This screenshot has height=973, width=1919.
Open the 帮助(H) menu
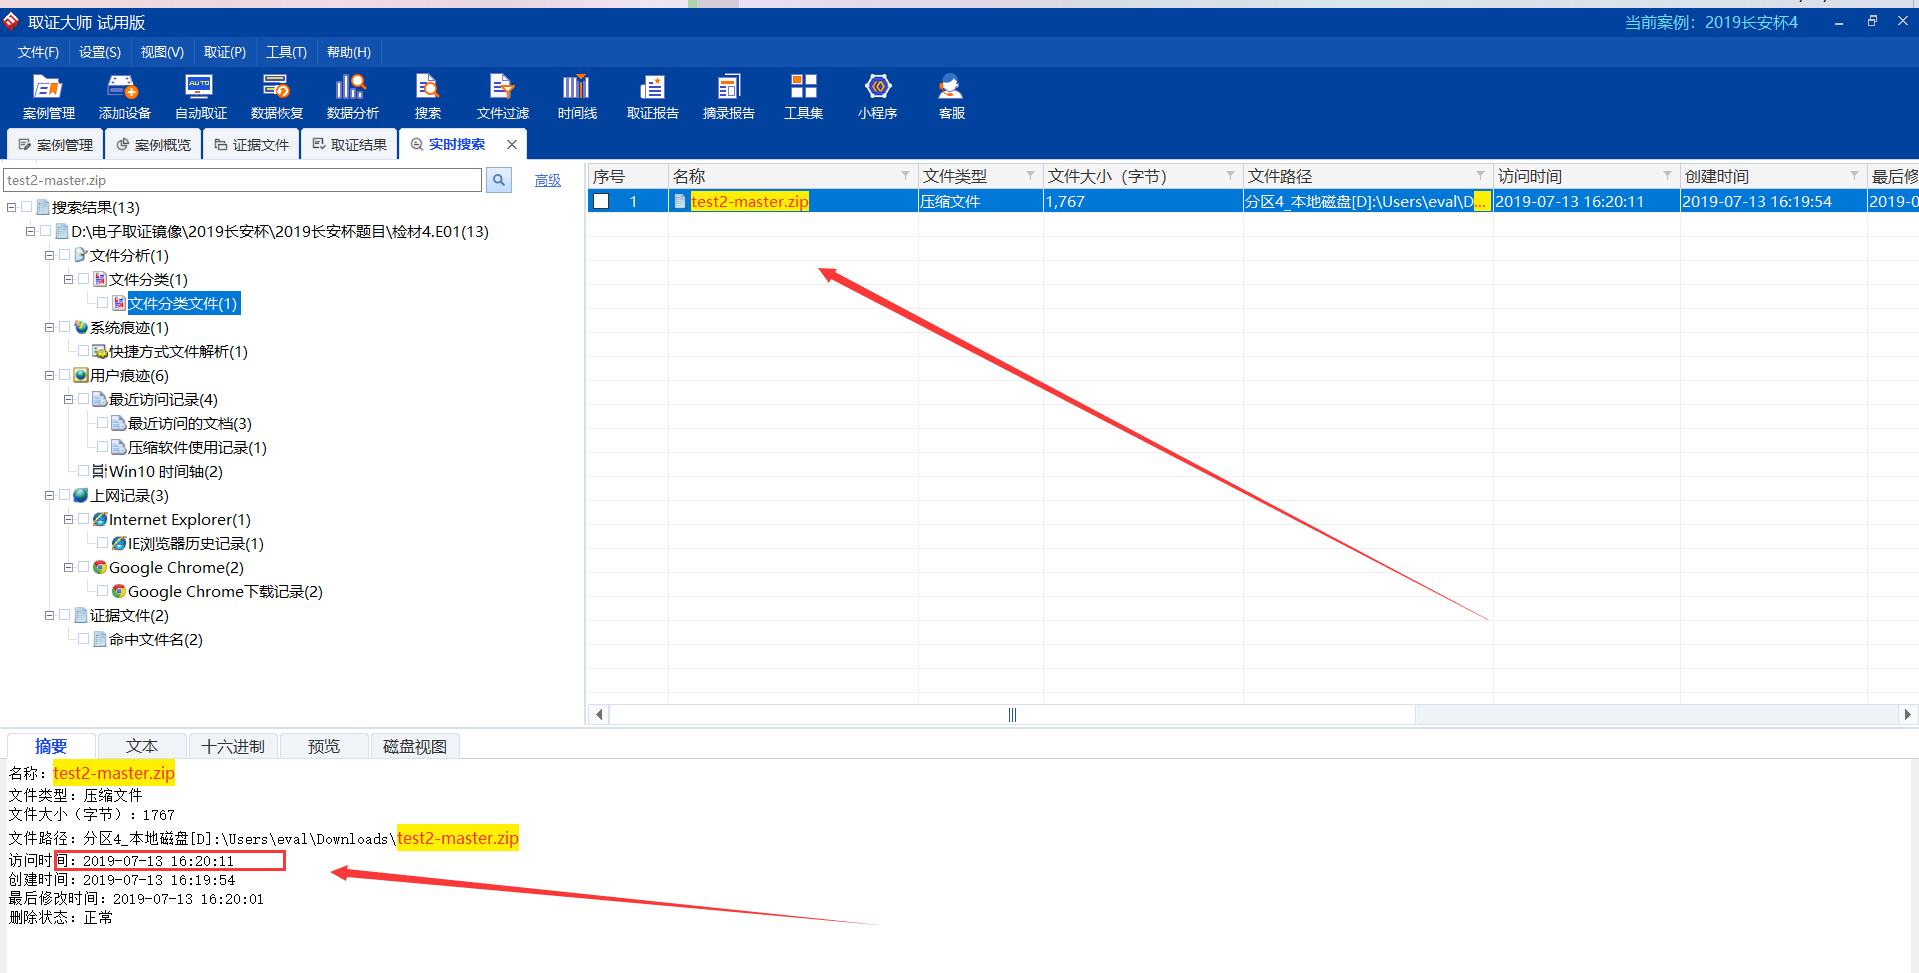pyautogui.click(x=349, y=52)
